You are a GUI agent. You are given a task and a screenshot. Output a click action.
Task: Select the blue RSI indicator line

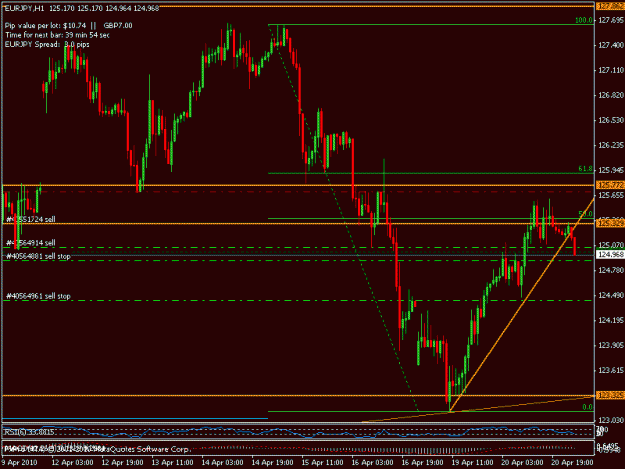tap(289, 432)
